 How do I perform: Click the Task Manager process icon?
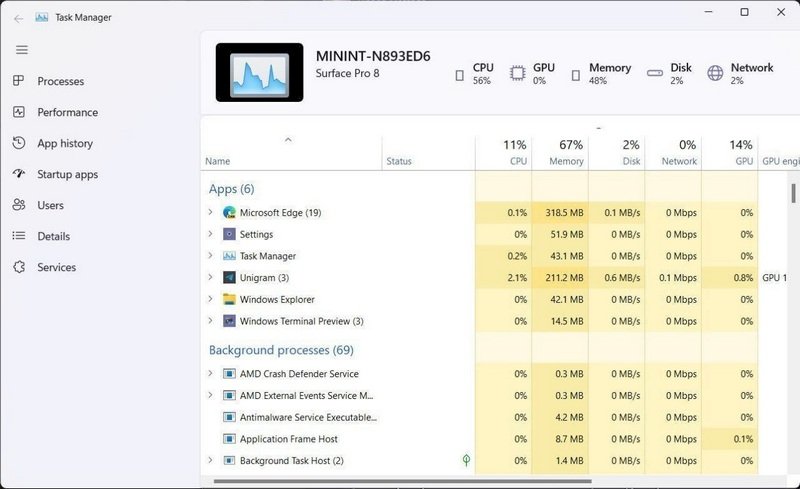point(229,256)
